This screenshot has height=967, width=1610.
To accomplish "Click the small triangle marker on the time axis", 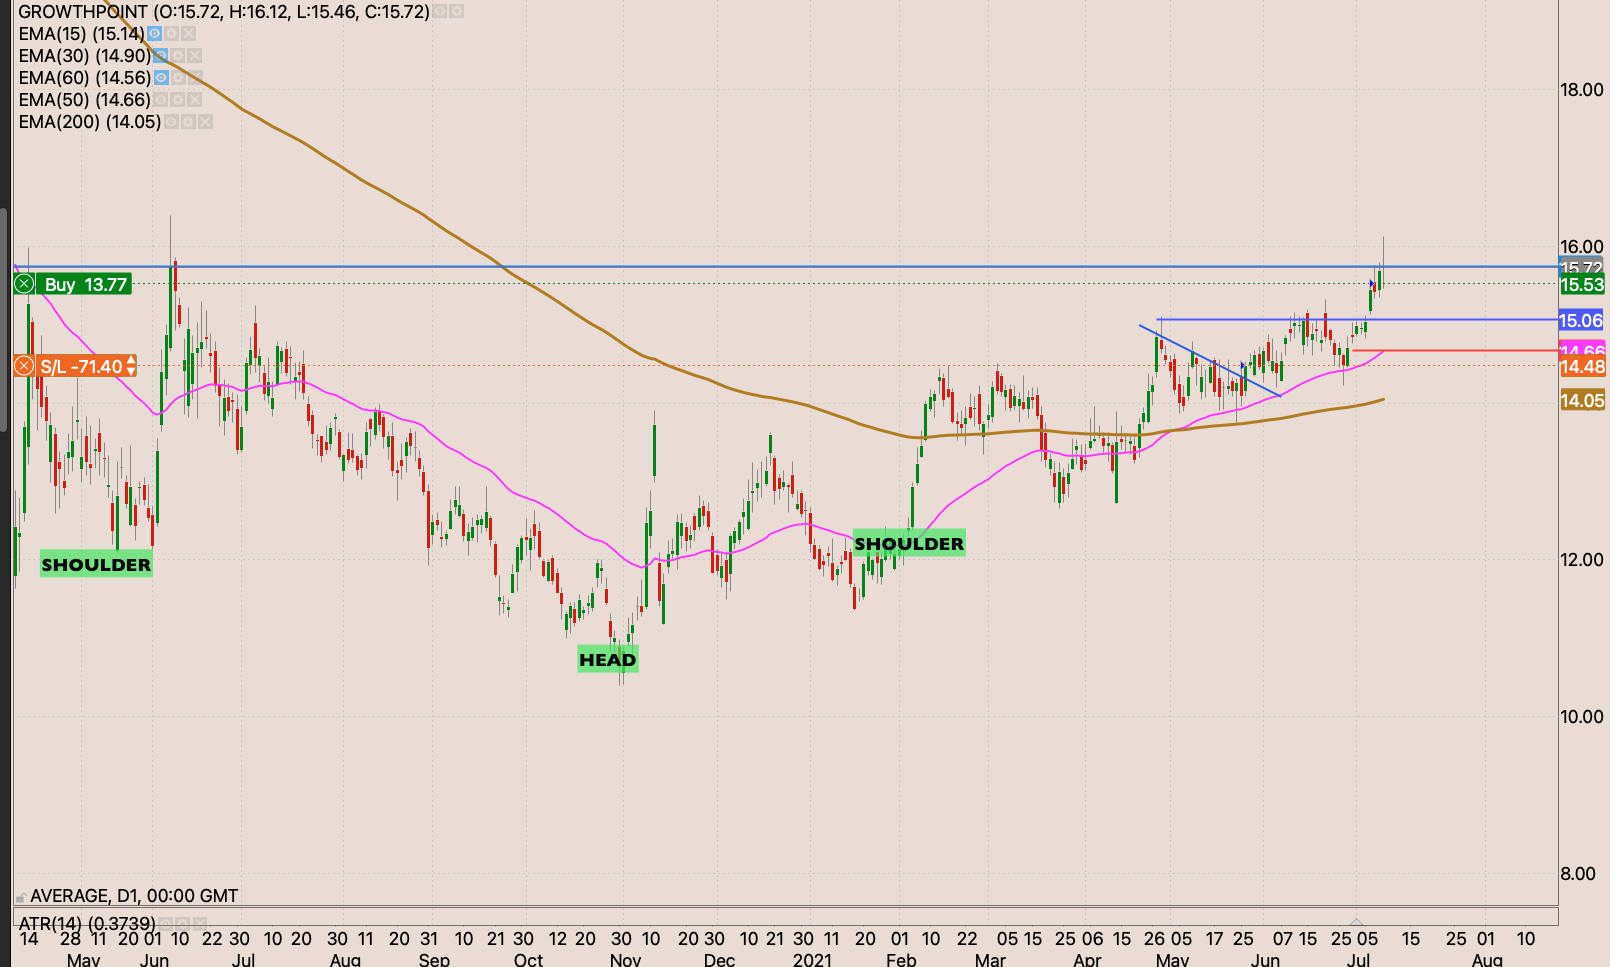I will [x=1356, y=920].
